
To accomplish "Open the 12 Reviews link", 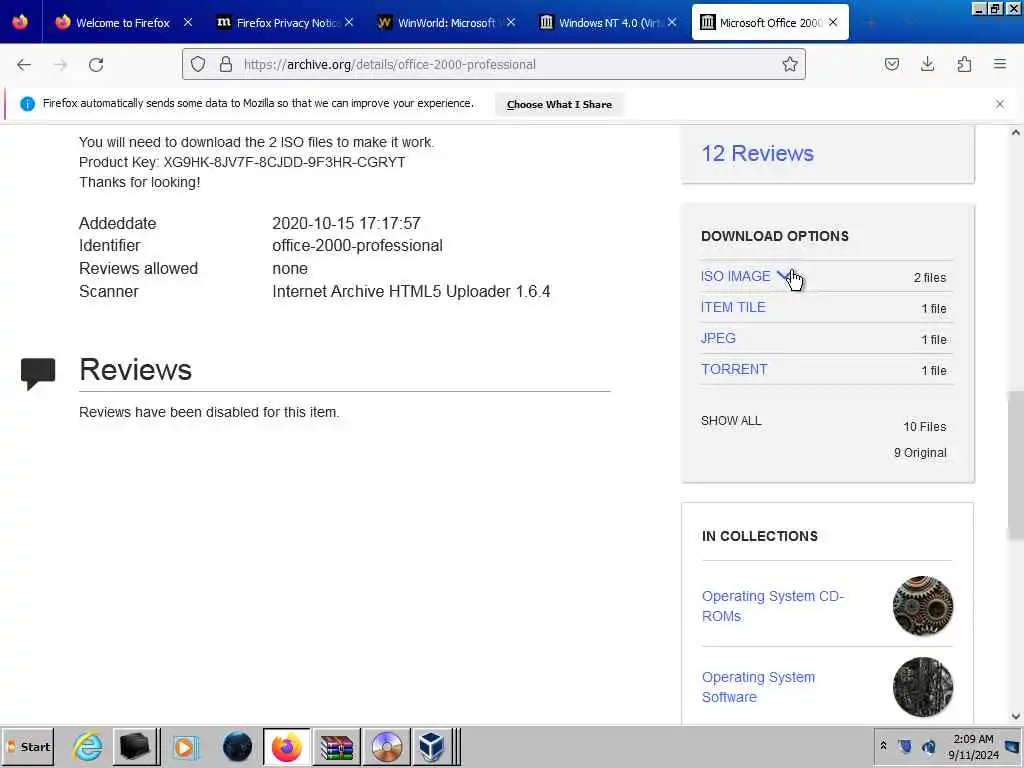I will (757, 153).
